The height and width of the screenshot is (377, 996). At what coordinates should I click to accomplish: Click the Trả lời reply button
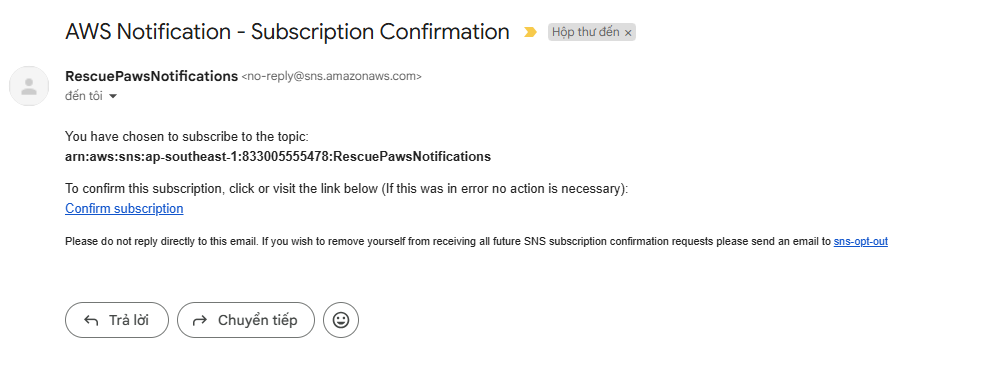[117, 320]
